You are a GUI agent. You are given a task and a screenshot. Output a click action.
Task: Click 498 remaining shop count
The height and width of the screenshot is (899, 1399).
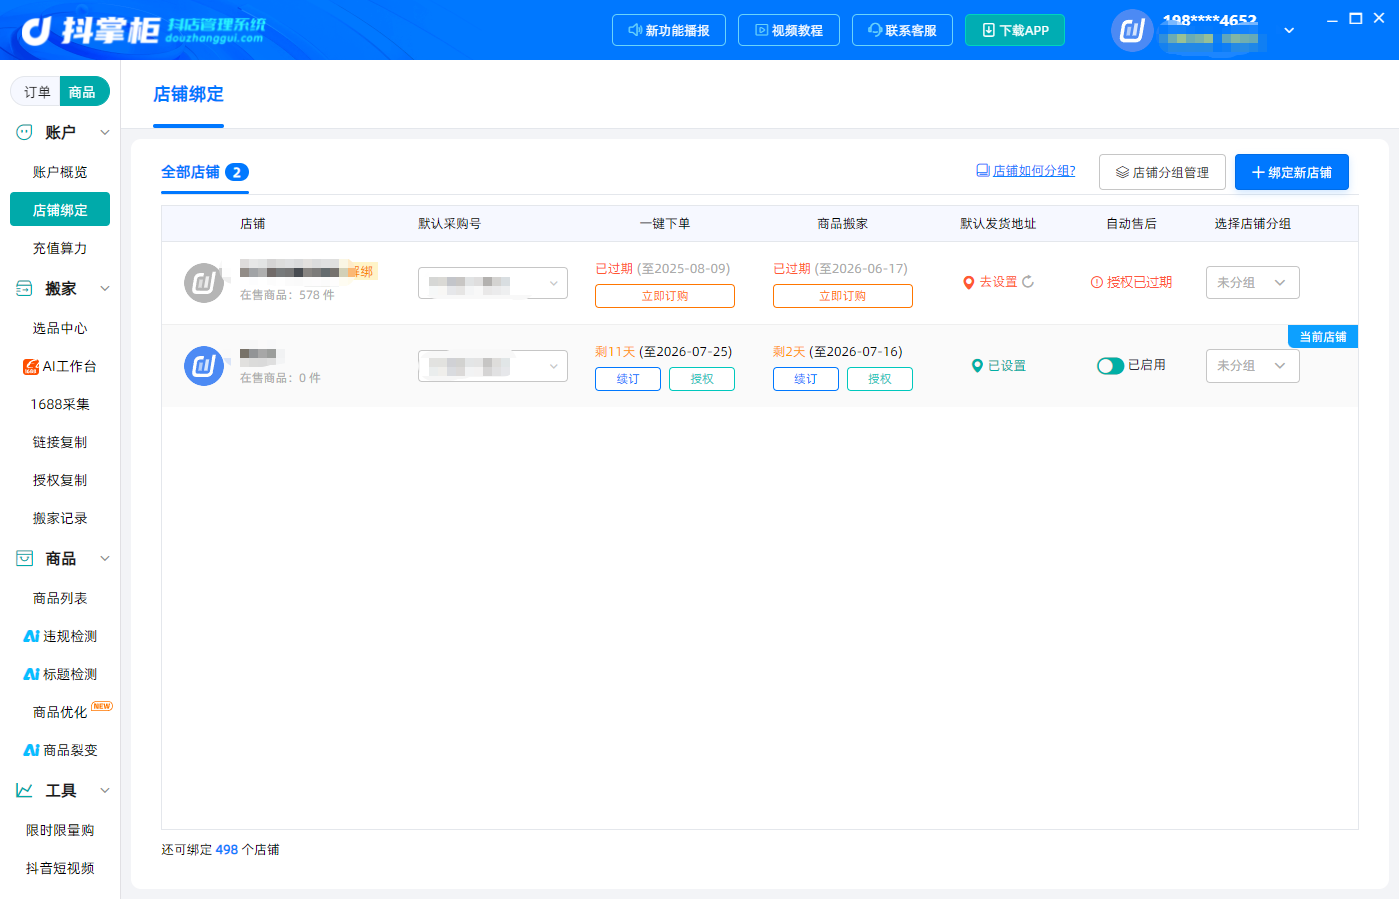[227, 850]
